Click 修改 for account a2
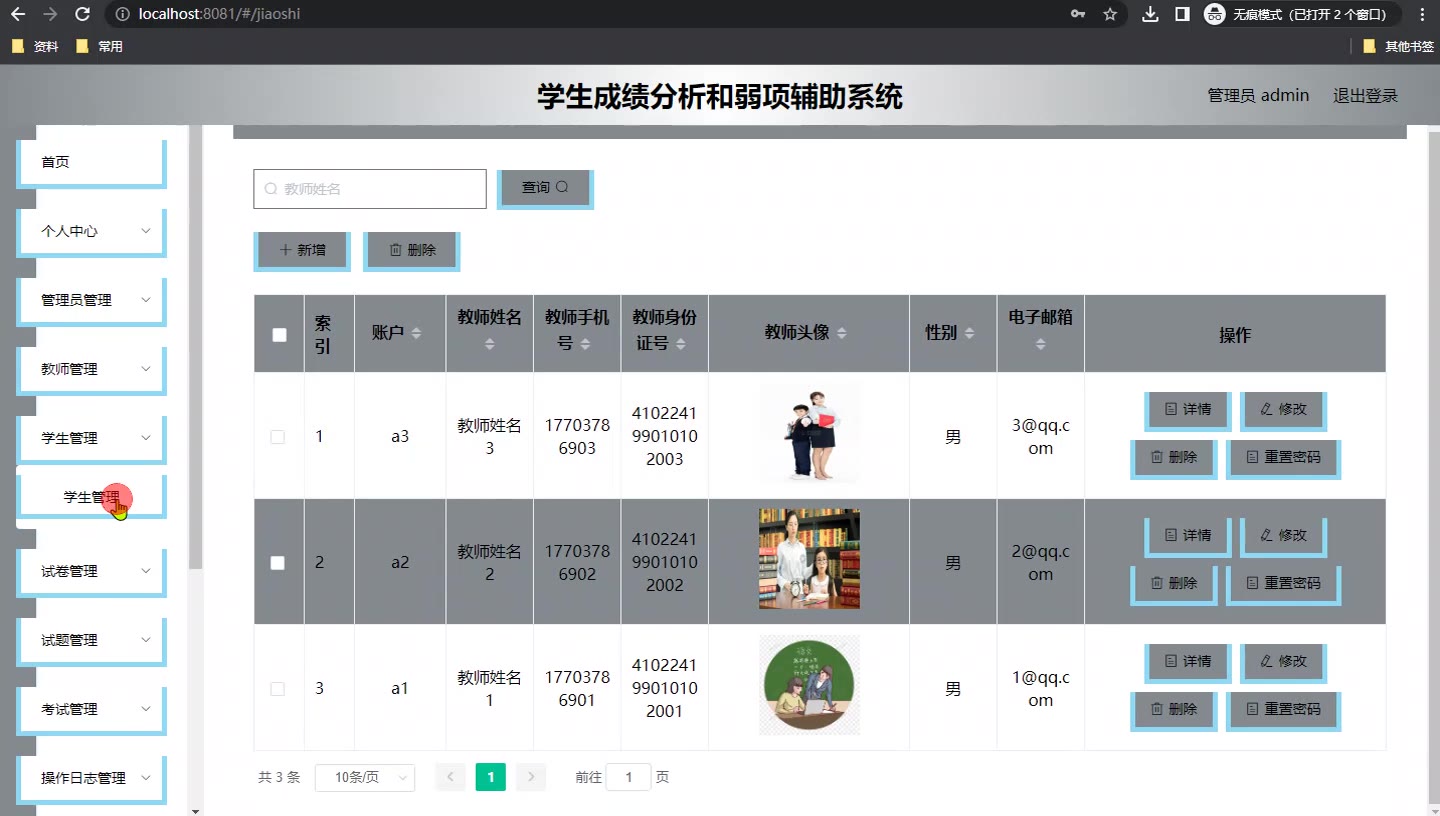Viewport: 1440px width, 816px height. [x=1284, y=536]
